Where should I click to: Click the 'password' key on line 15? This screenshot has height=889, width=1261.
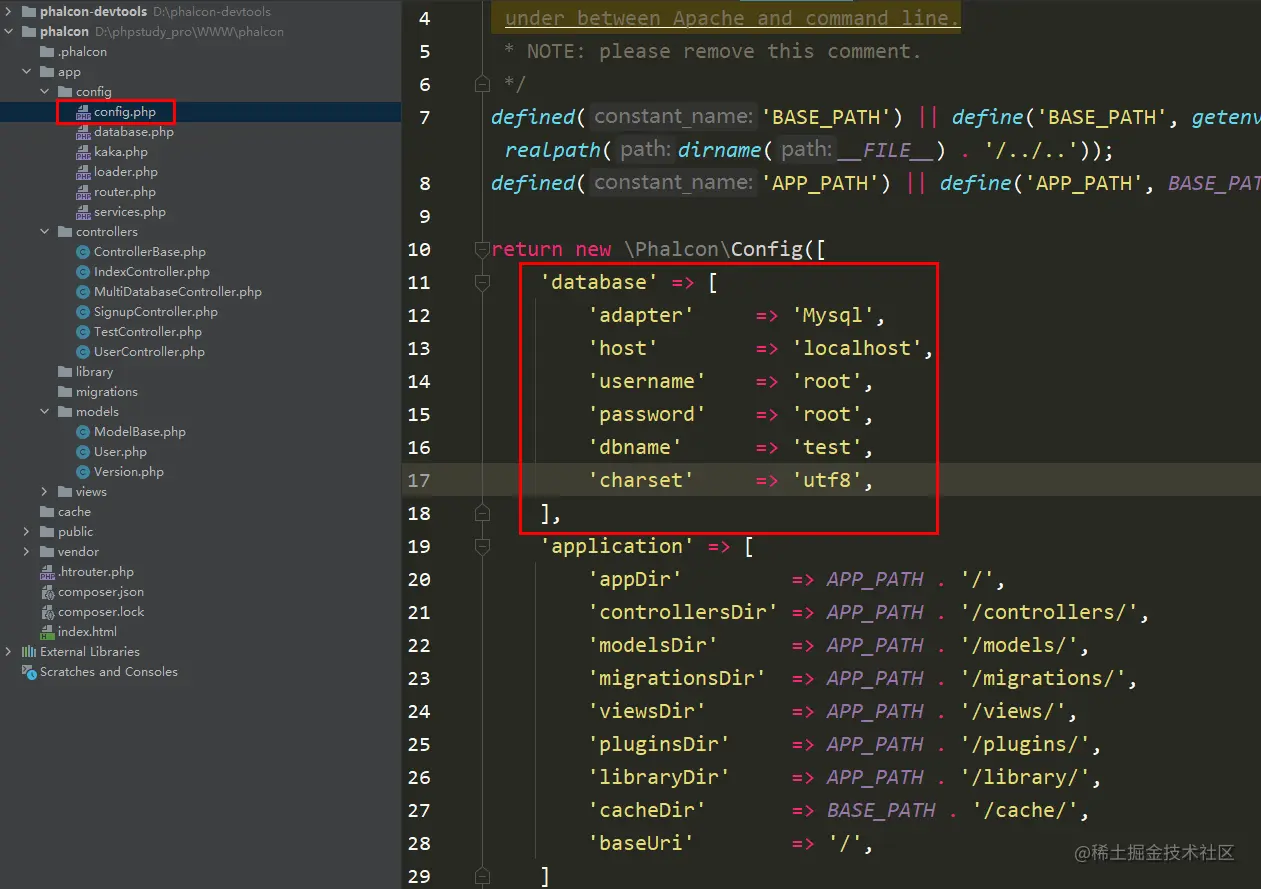(647, 414)
